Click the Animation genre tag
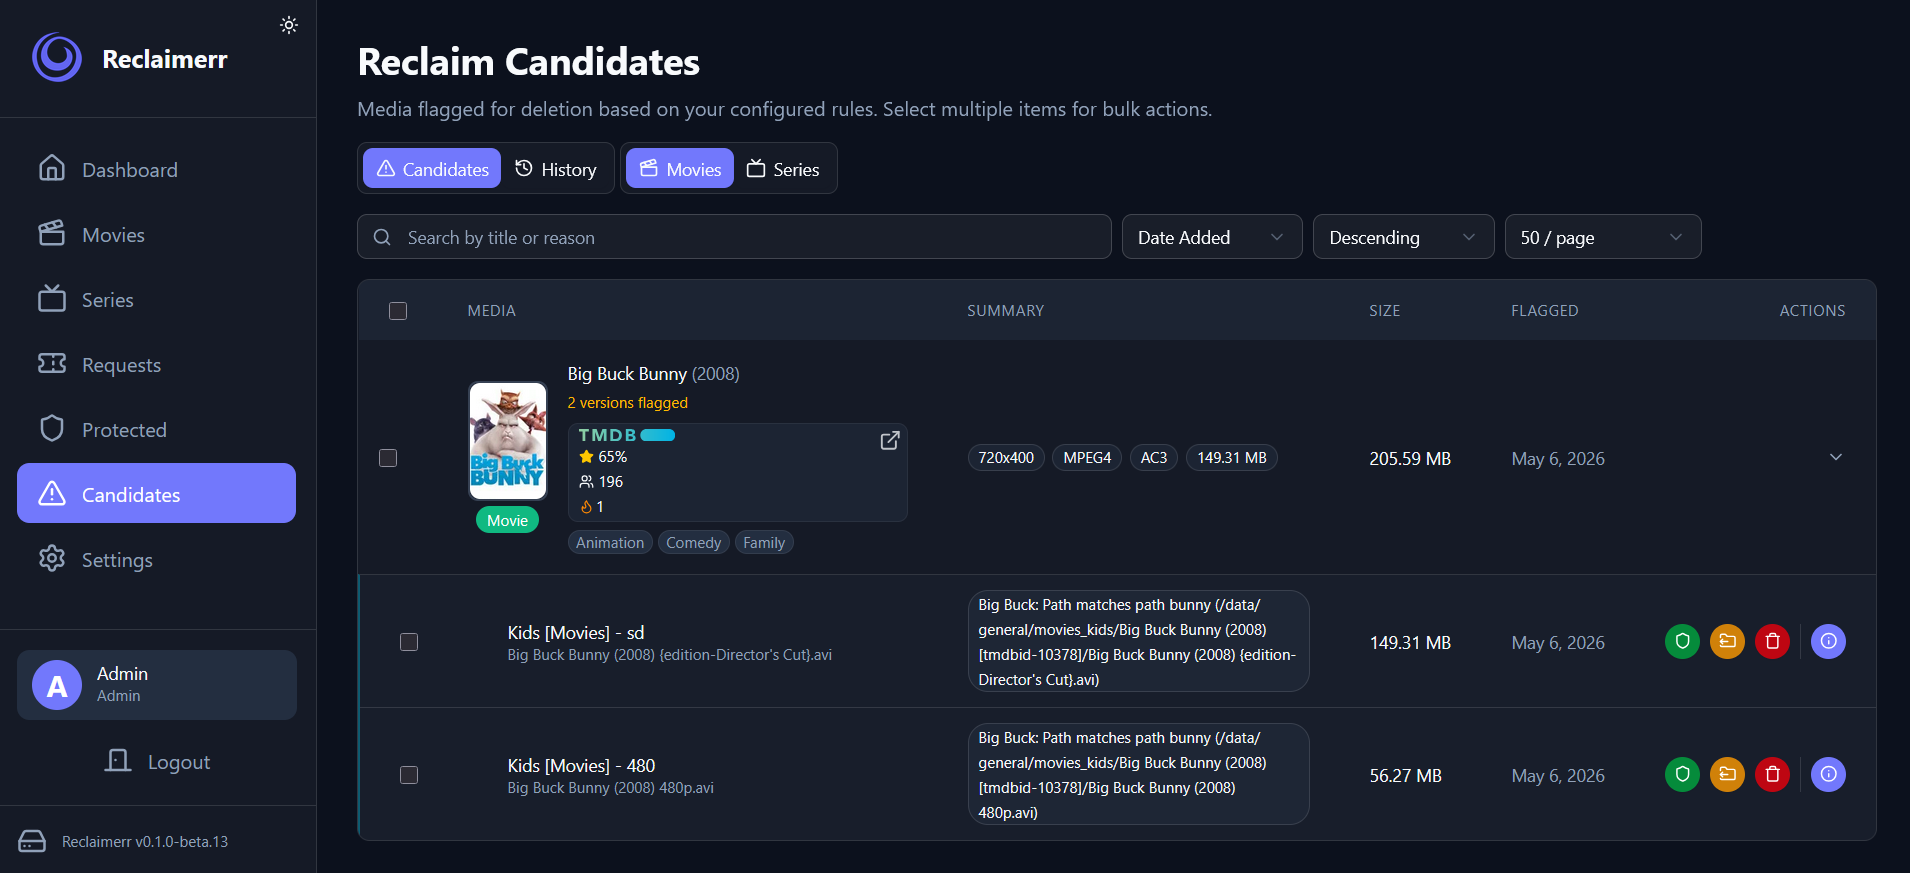Viewport: 1910px width, 873px height. click(610, 542)
